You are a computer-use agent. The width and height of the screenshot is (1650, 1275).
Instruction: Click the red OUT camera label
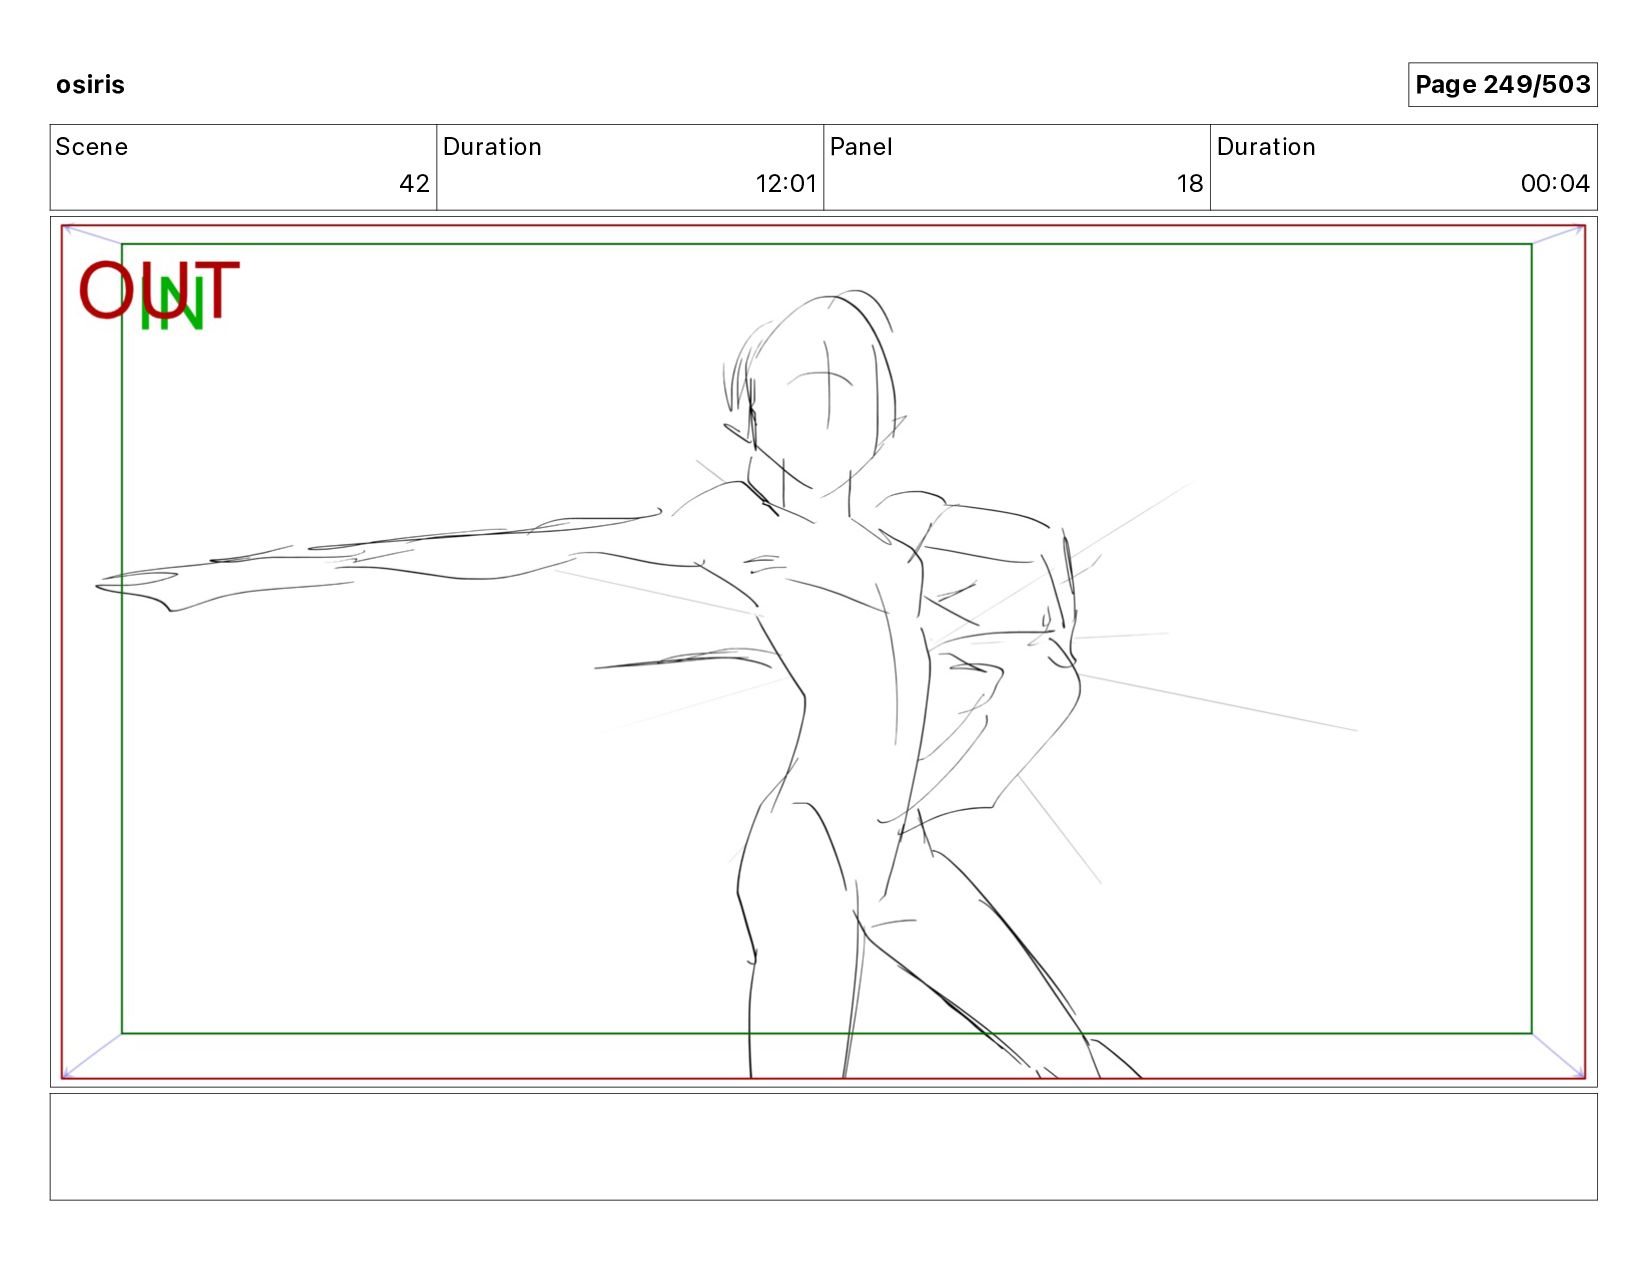159,291
